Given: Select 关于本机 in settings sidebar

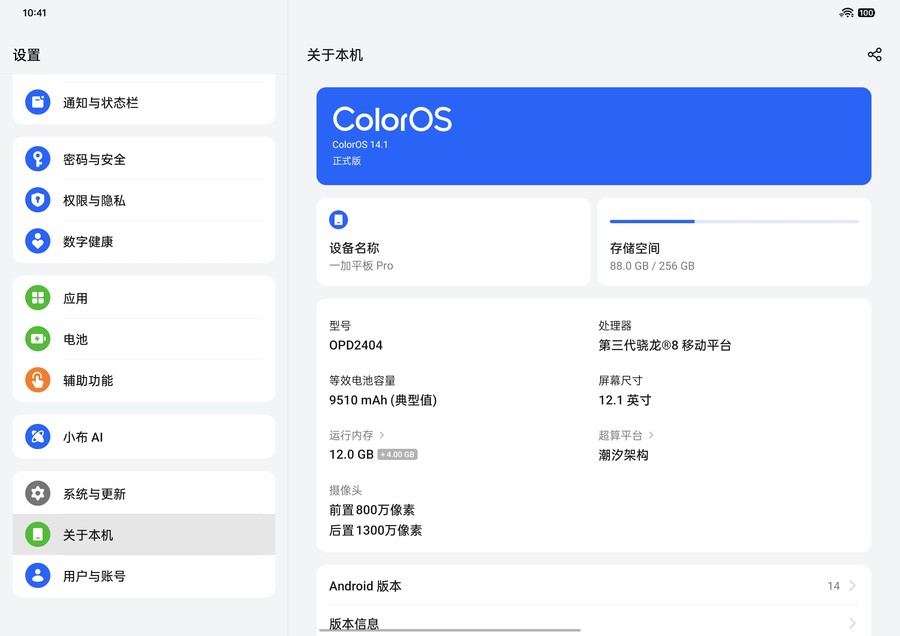Looking at the screenshot, I should (143, 535).
